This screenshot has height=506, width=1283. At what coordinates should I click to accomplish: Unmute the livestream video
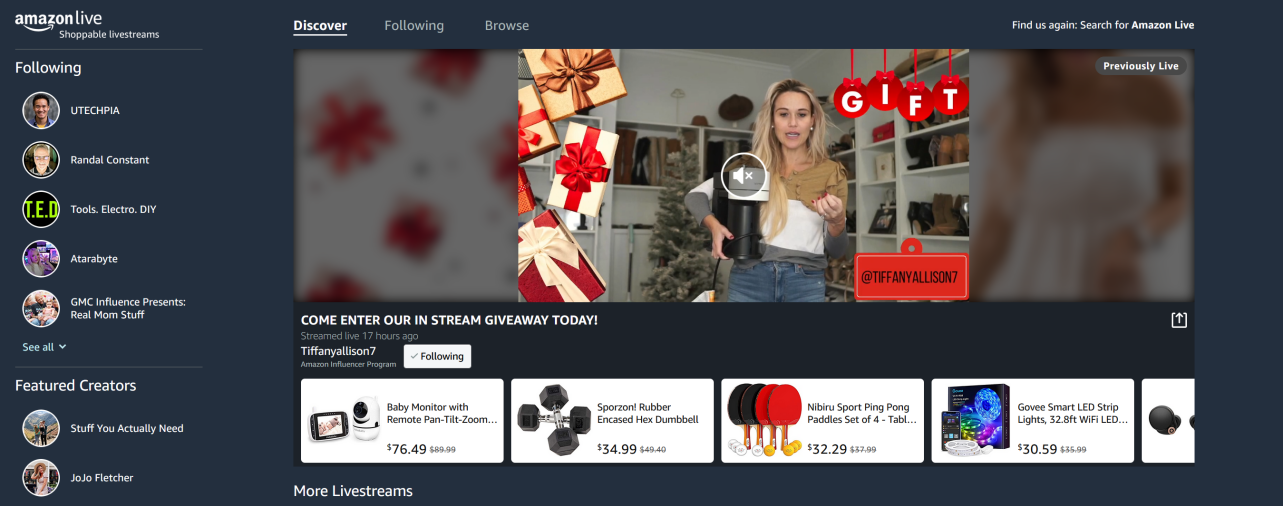(744, 176)
